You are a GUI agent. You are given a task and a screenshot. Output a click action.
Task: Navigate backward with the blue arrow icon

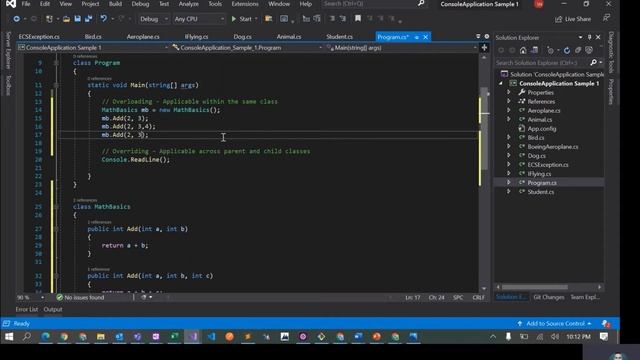coord(16,19)
